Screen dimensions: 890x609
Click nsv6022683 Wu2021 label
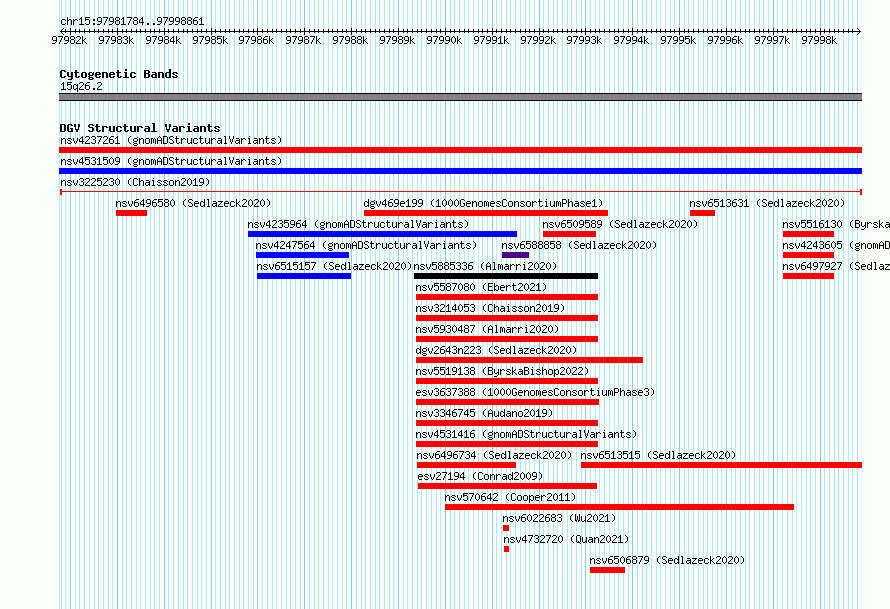point(559,518)
